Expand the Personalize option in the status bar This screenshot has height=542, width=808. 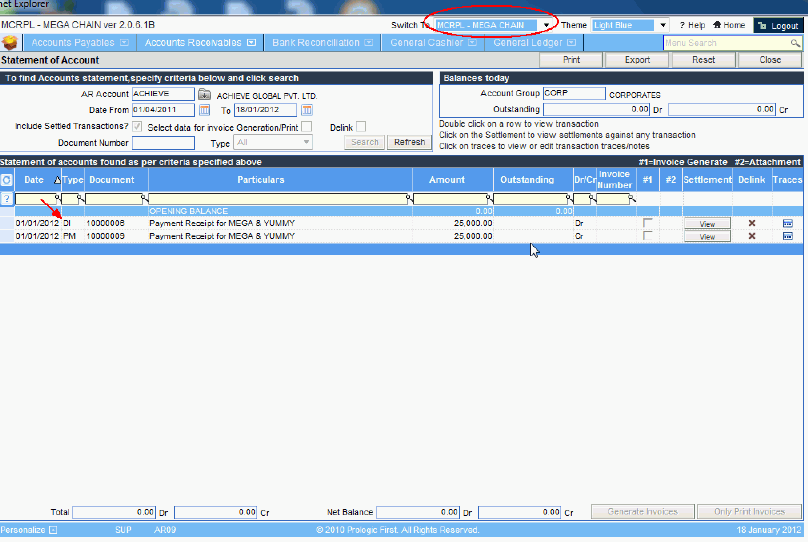[x=53, y=529]
